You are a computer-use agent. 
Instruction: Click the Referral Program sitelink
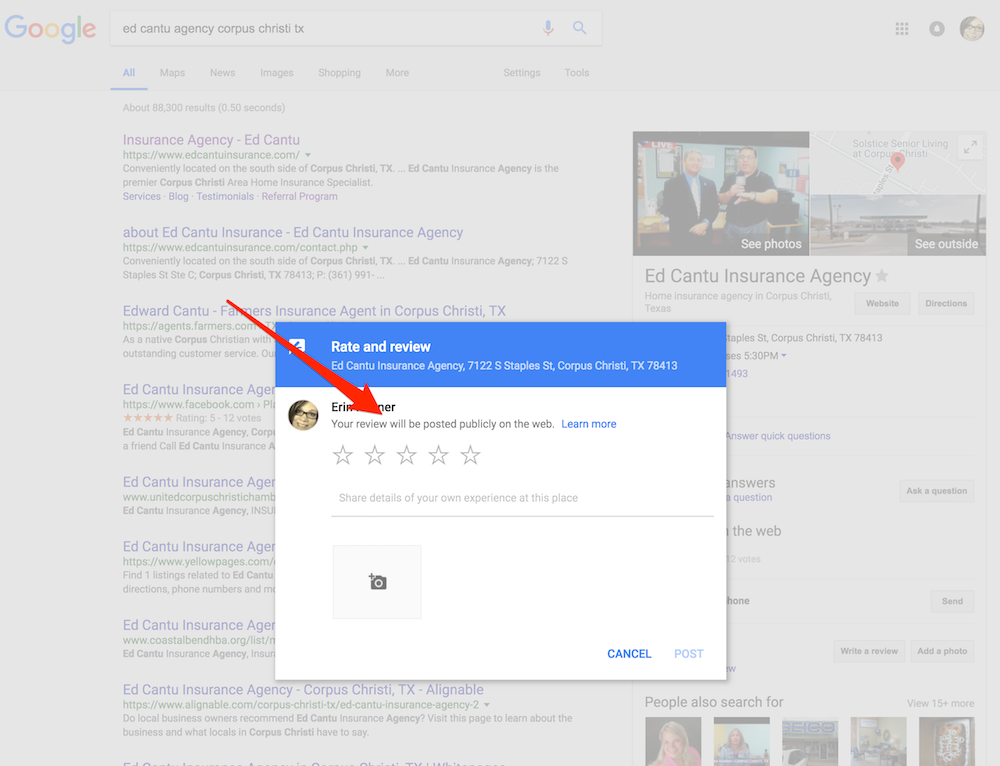point(299,196)
